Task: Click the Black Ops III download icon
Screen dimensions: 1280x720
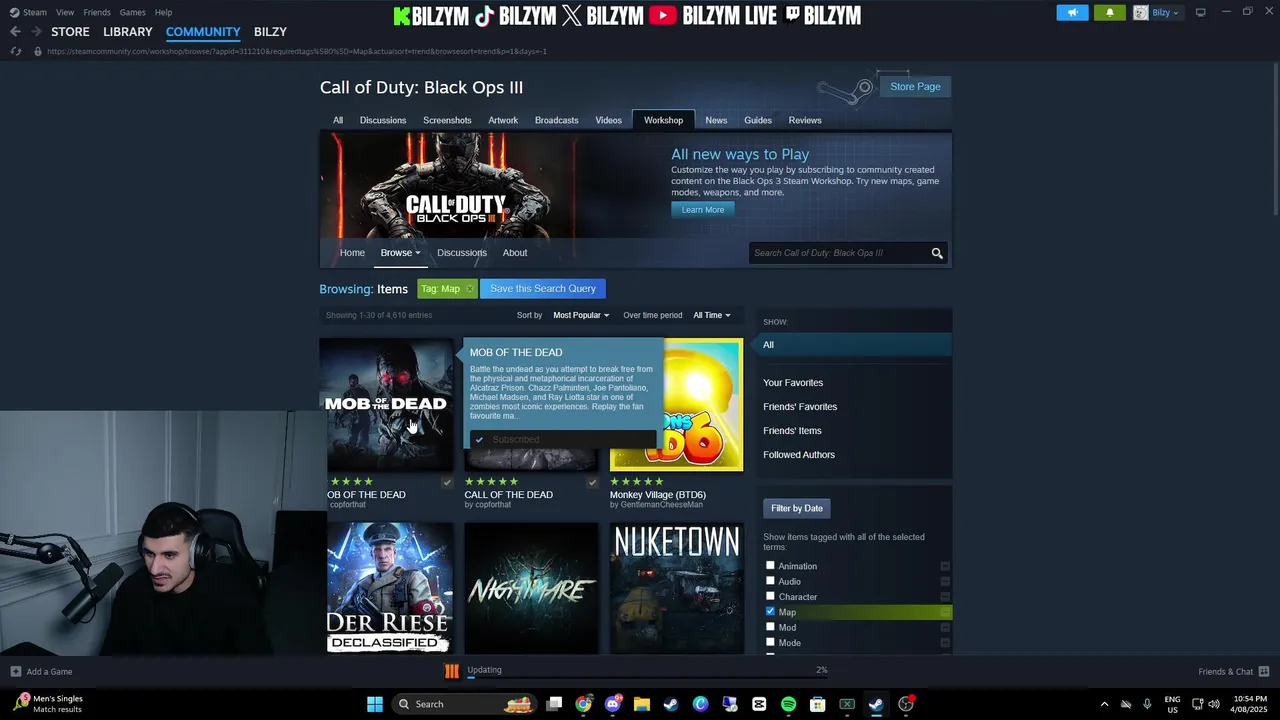Action: tap(452, 672)
